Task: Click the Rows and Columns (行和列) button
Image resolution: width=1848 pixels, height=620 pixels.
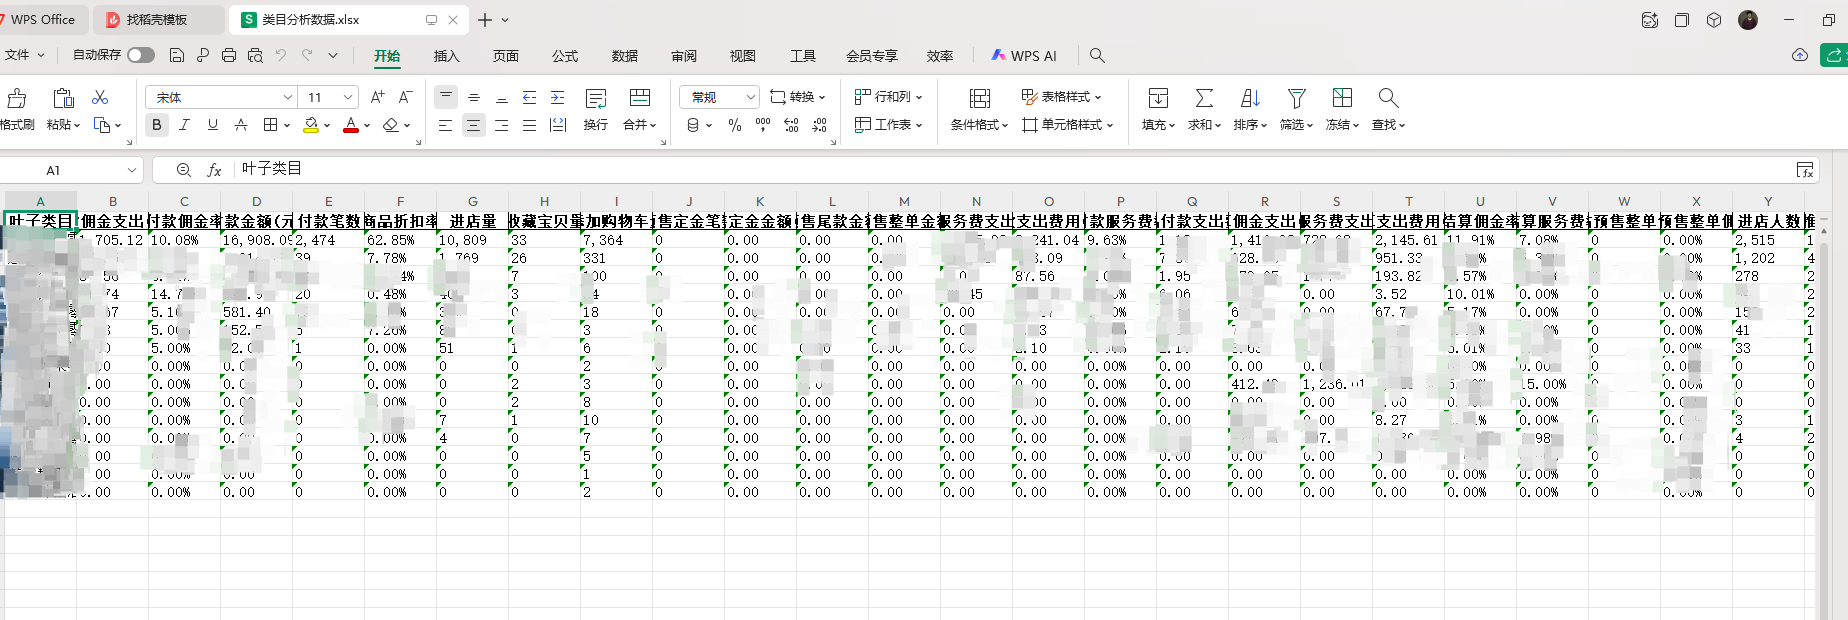Action: point(888,97)
